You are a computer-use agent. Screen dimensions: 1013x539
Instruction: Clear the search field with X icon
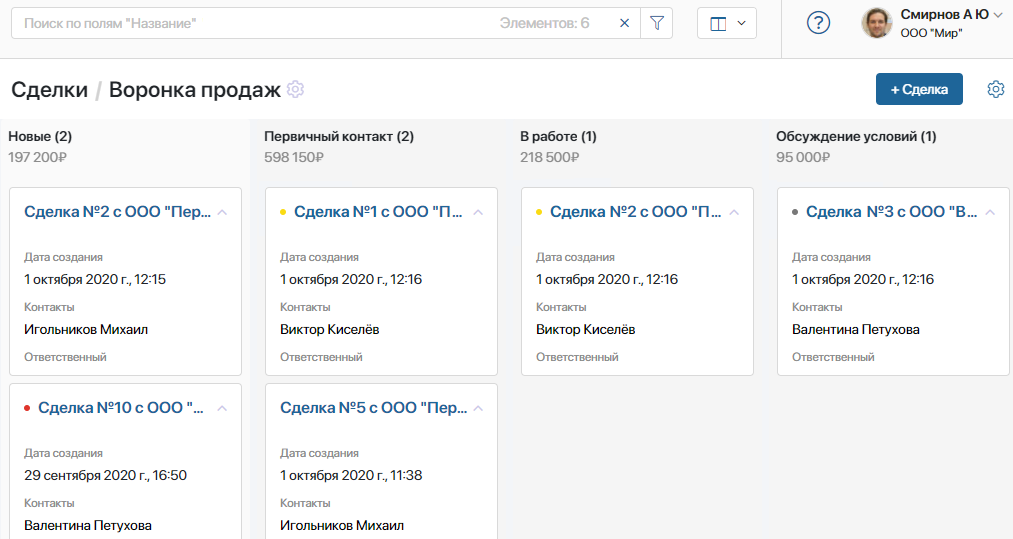(x=624, y=23)
